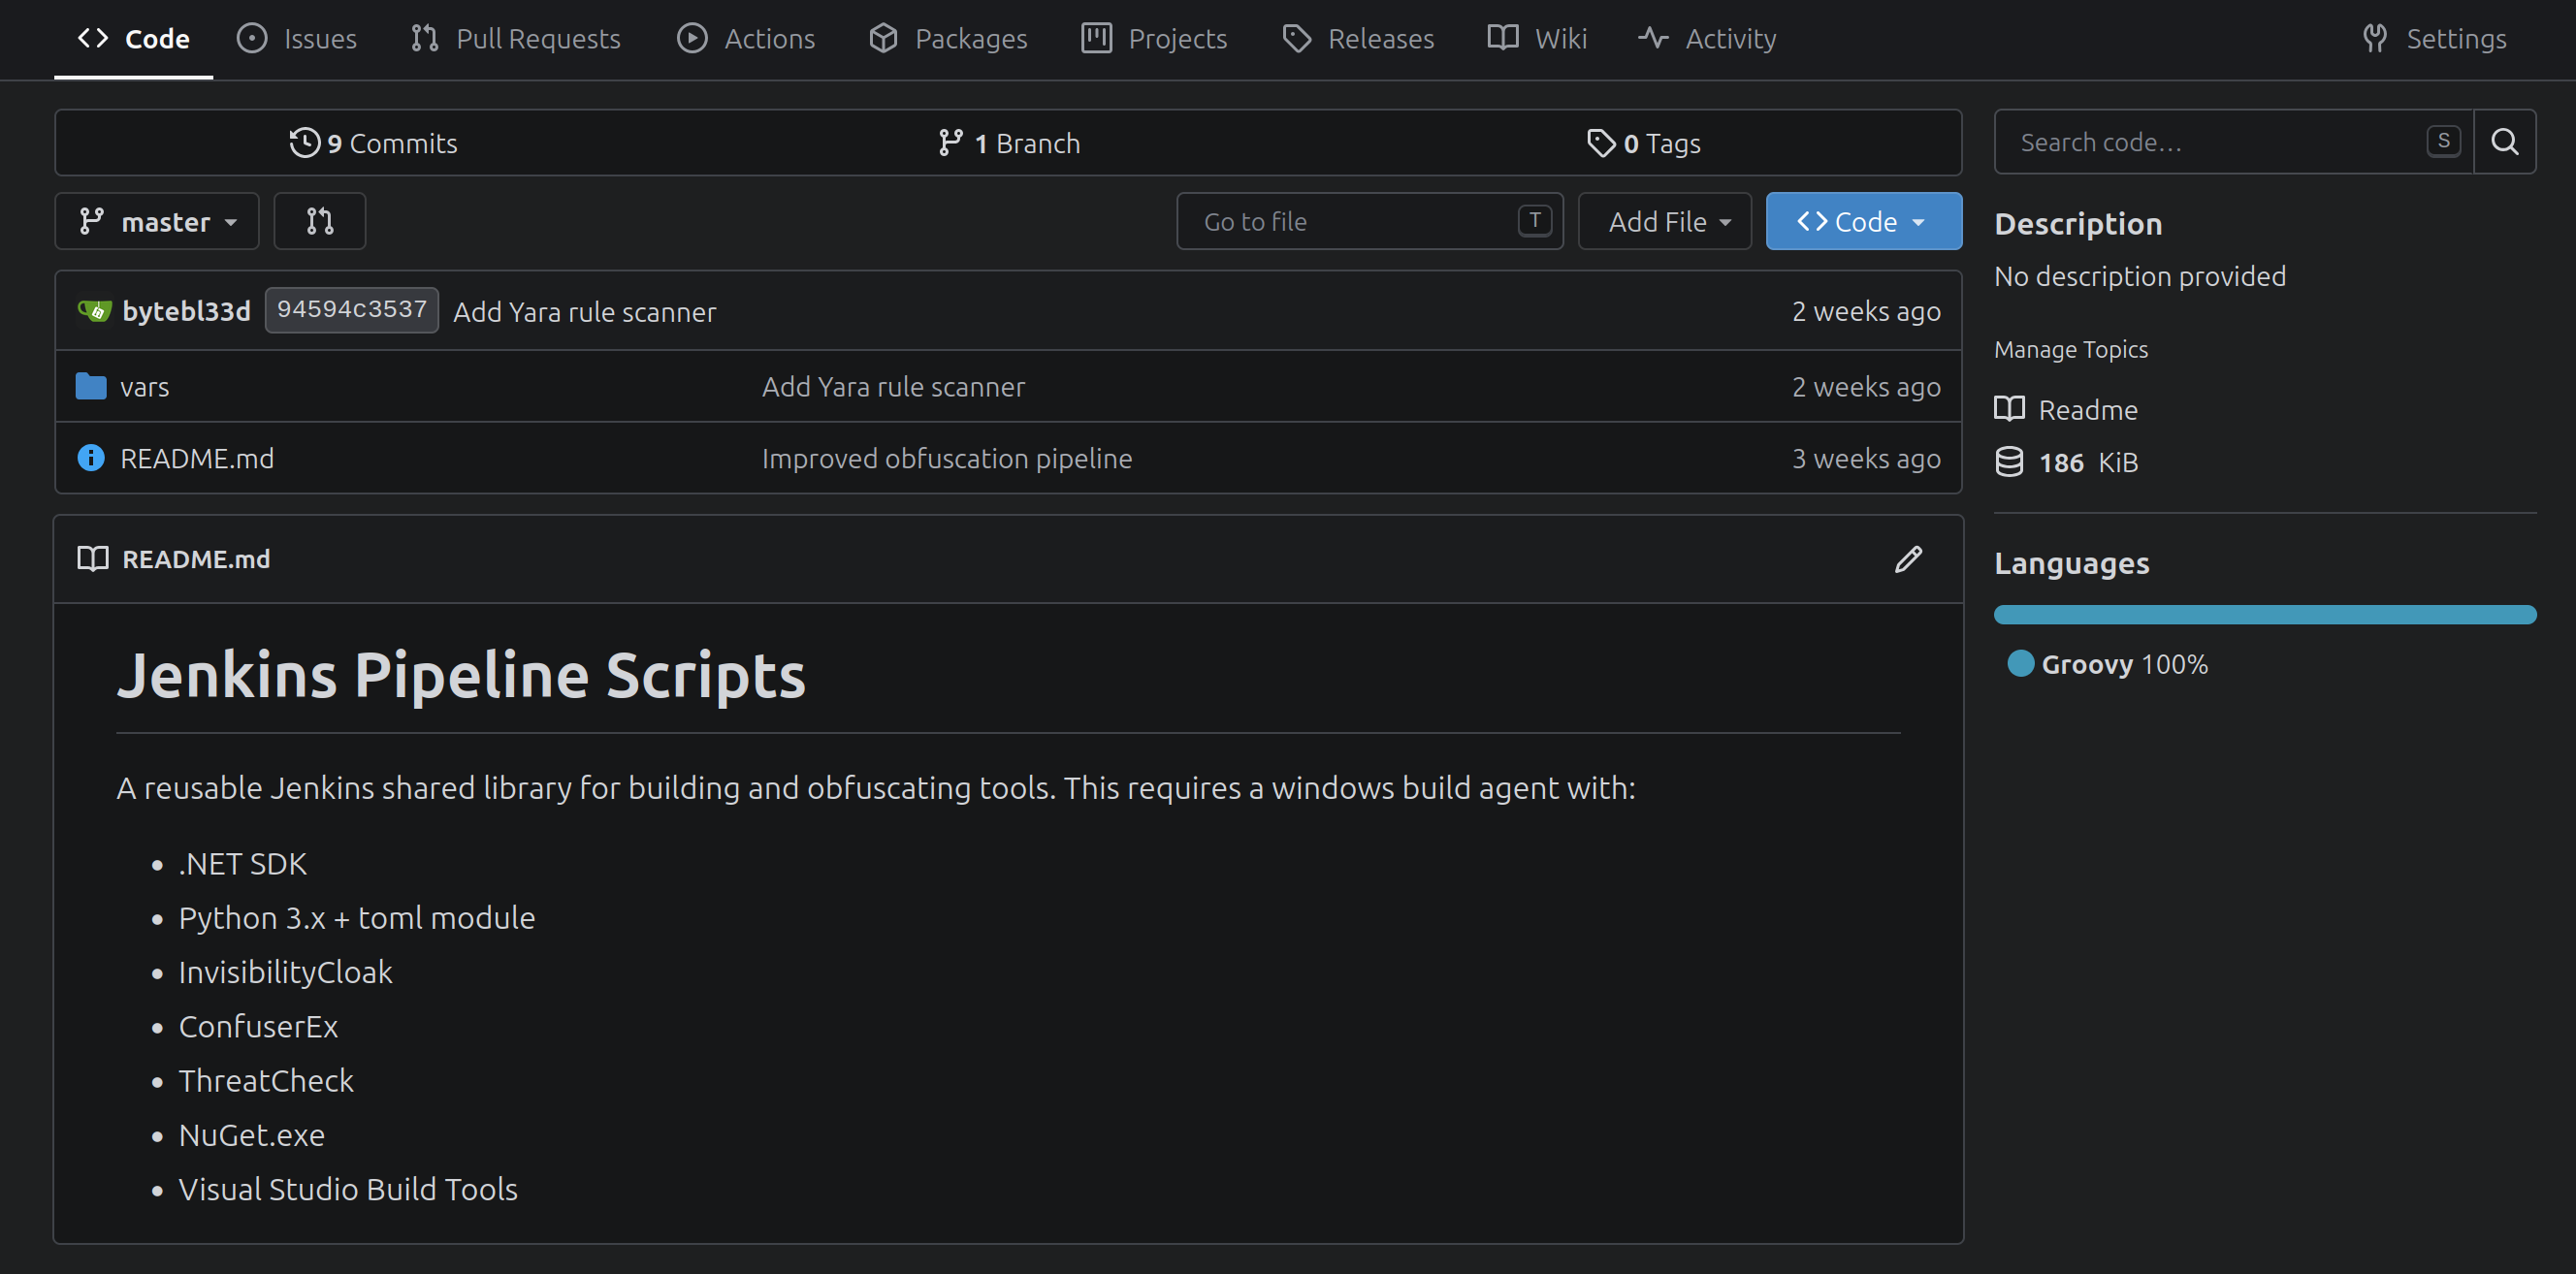2576x1274 pixels.
Task: Expand the master branch dropdown
Action: [x=157, y=221]
